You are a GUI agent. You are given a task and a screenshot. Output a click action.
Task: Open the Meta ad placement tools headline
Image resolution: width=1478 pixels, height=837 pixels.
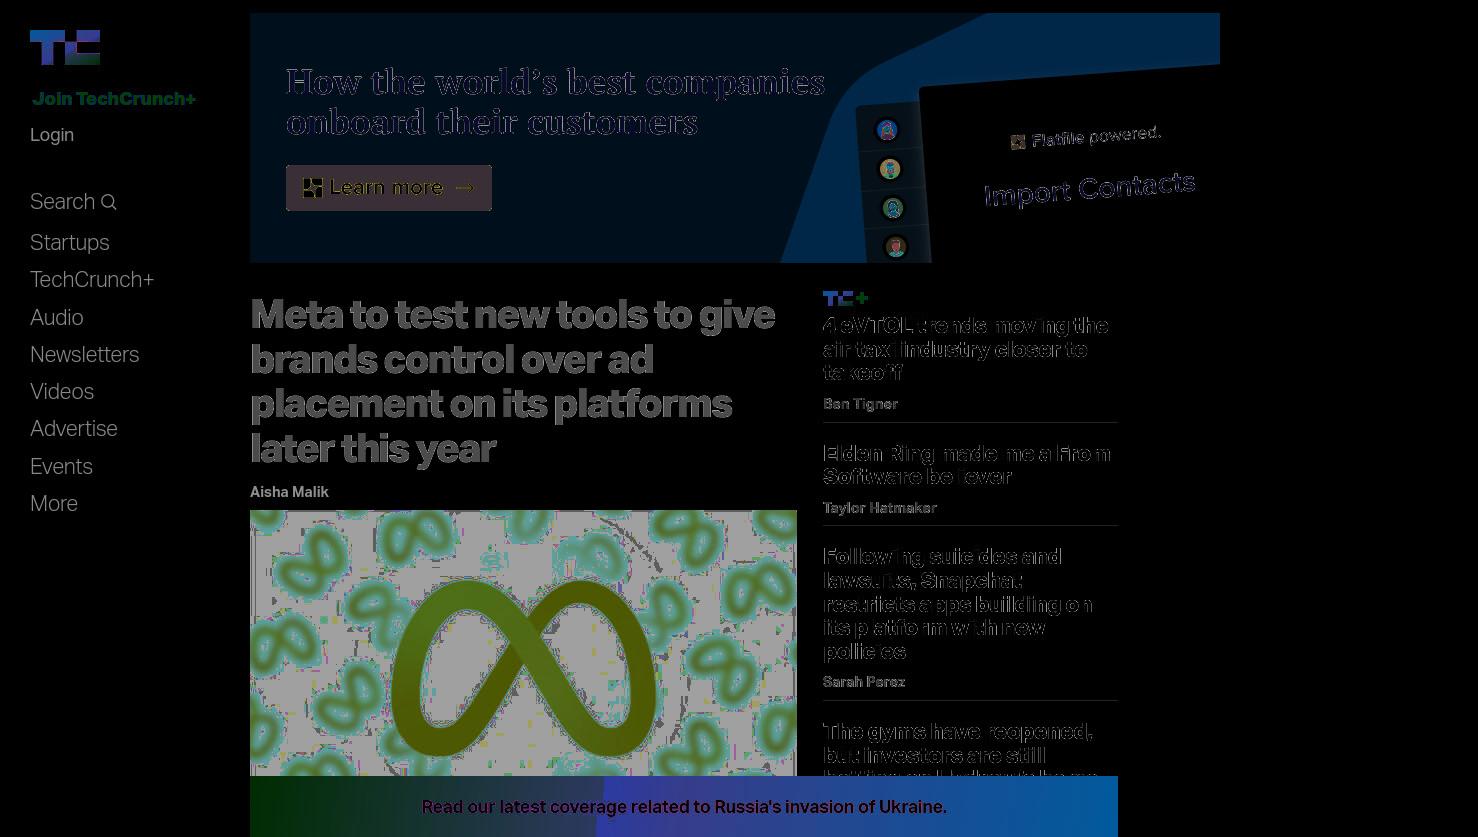point(513,381)
